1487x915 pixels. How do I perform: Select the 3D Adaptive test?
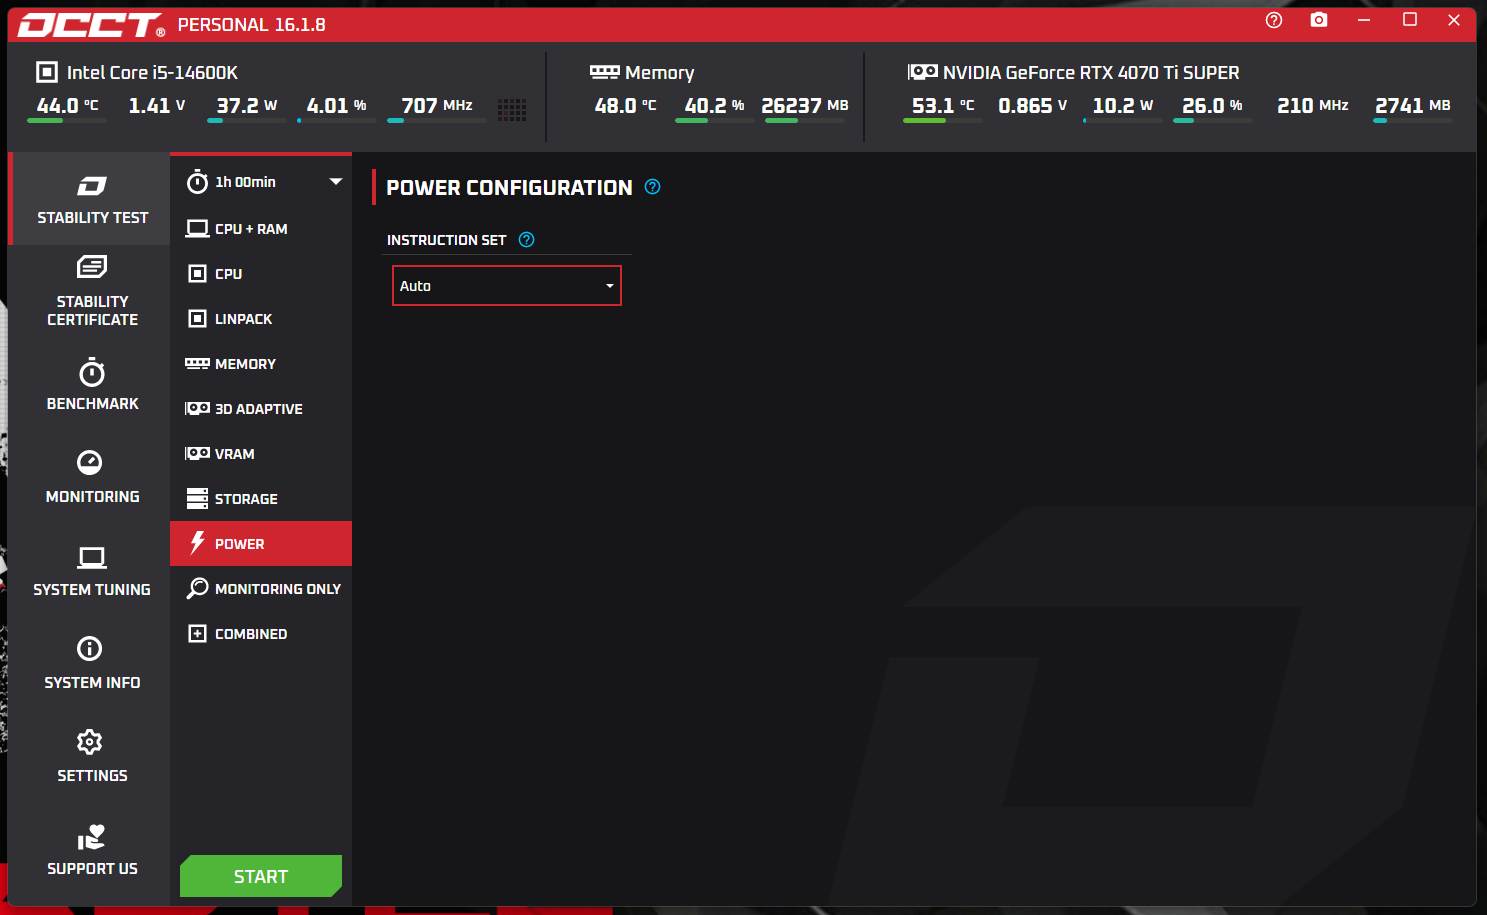point(261,409)
